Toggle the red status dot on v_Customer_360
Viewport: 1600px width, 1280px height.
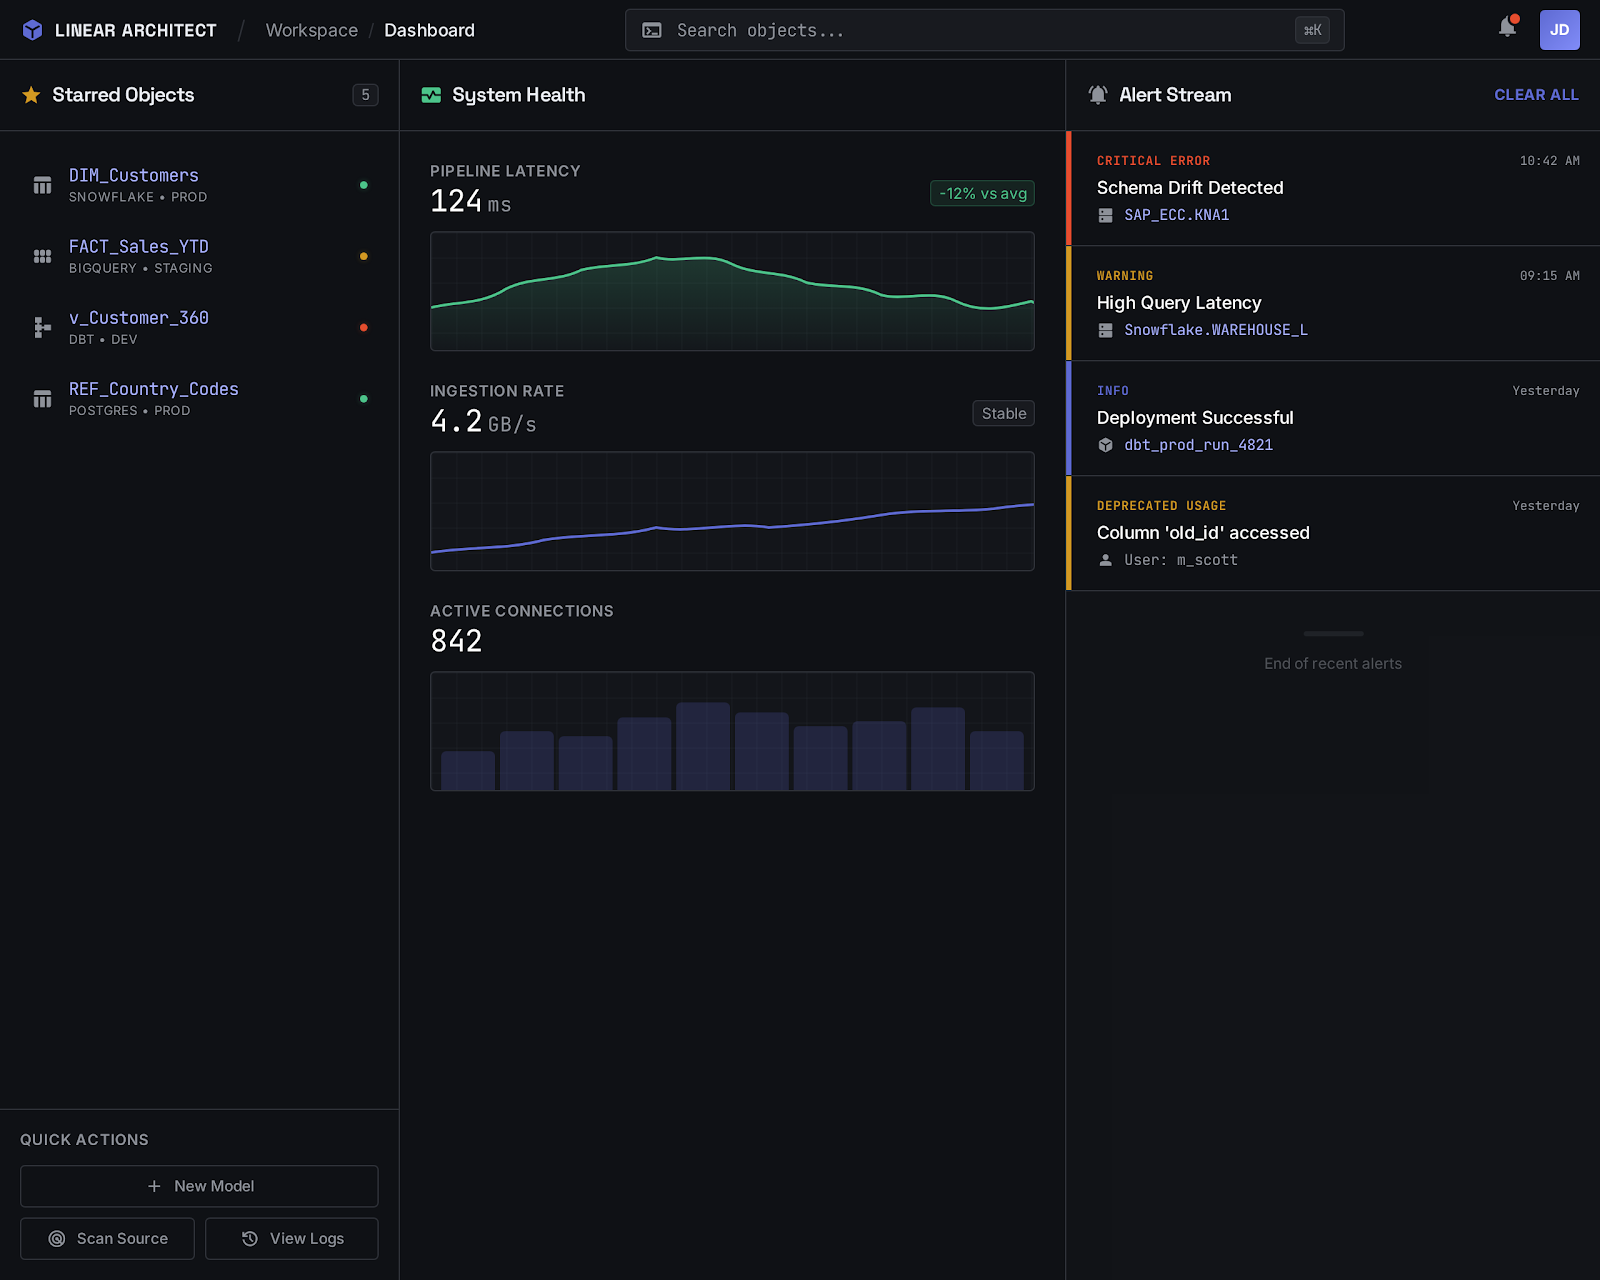point(364,327)
